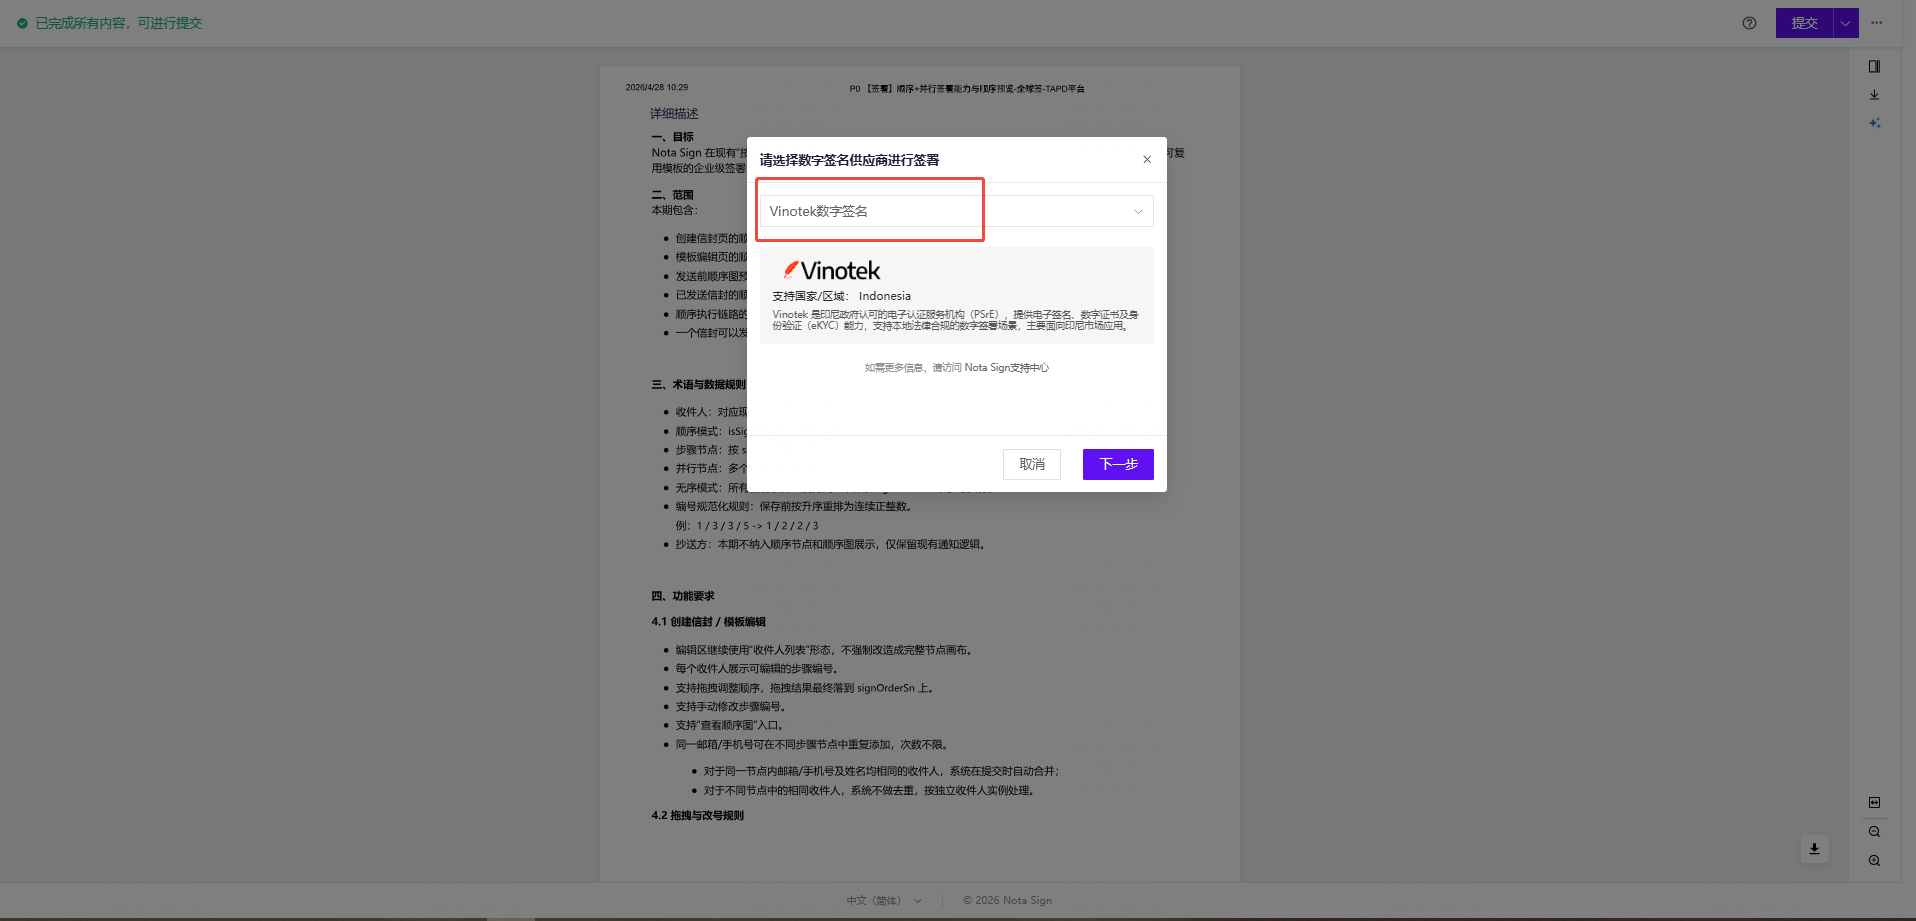This screenshot has height=921, width=1916.
Task: Click the 已完成所有内容，可进行提交 status message
Action: pos(119,23)
